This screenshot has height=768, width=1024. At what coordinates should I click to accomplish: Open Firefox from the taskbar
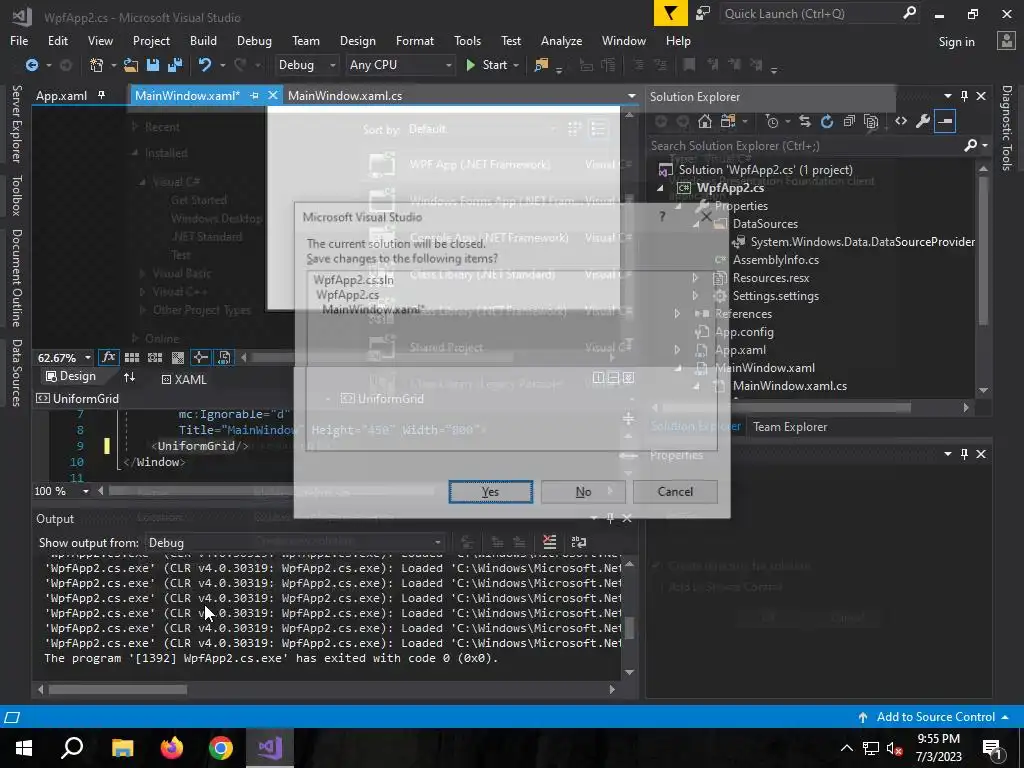pyautogui.click(x=172, y=748)
